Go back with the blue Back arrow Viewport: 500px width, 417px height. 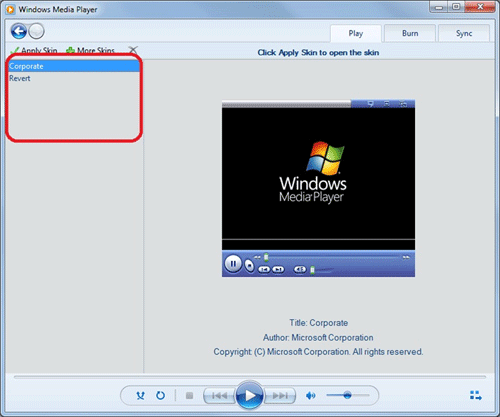point(18,32)
